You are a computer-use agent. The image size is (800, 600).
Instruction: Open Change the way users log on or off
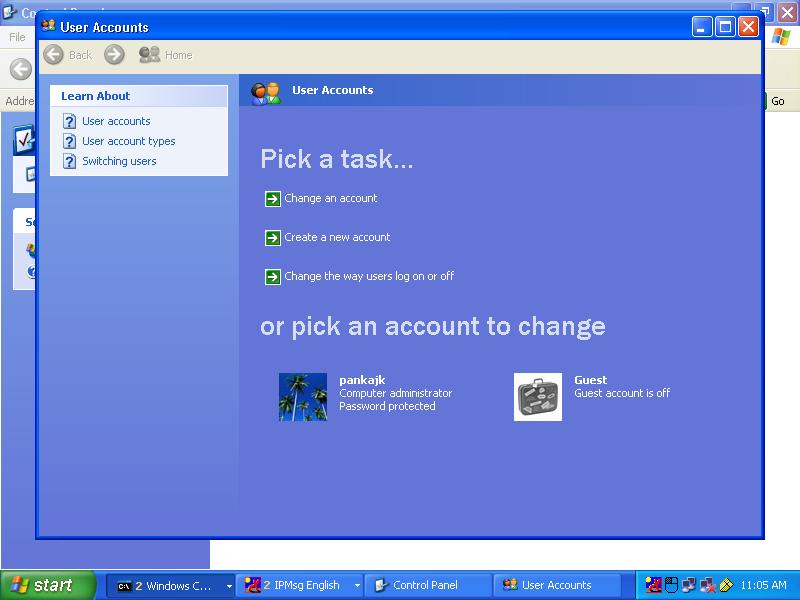(368, 276)
